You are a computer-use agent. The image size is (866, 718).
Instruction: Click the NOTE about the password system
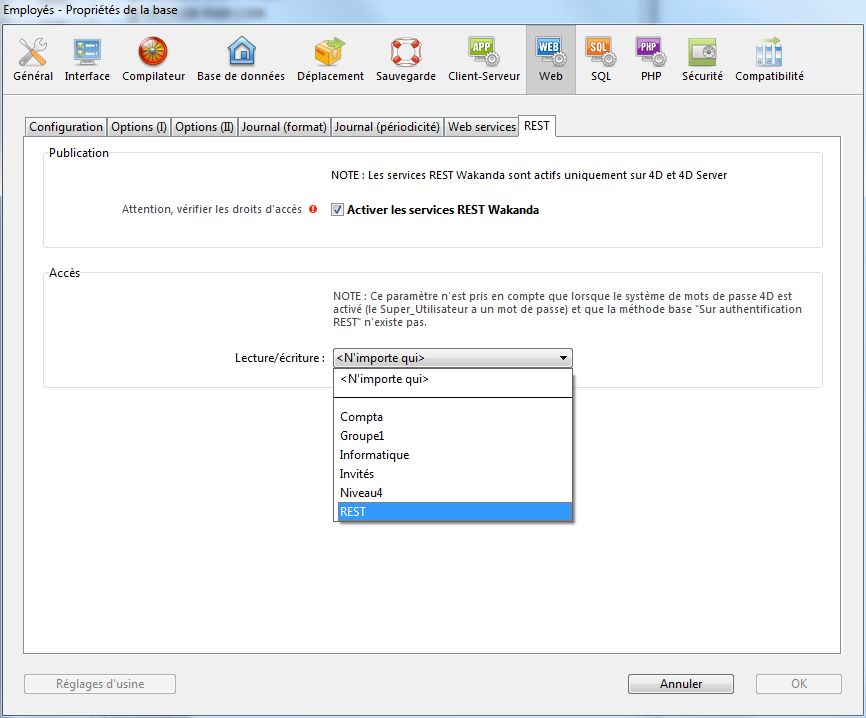pos(567,309)
